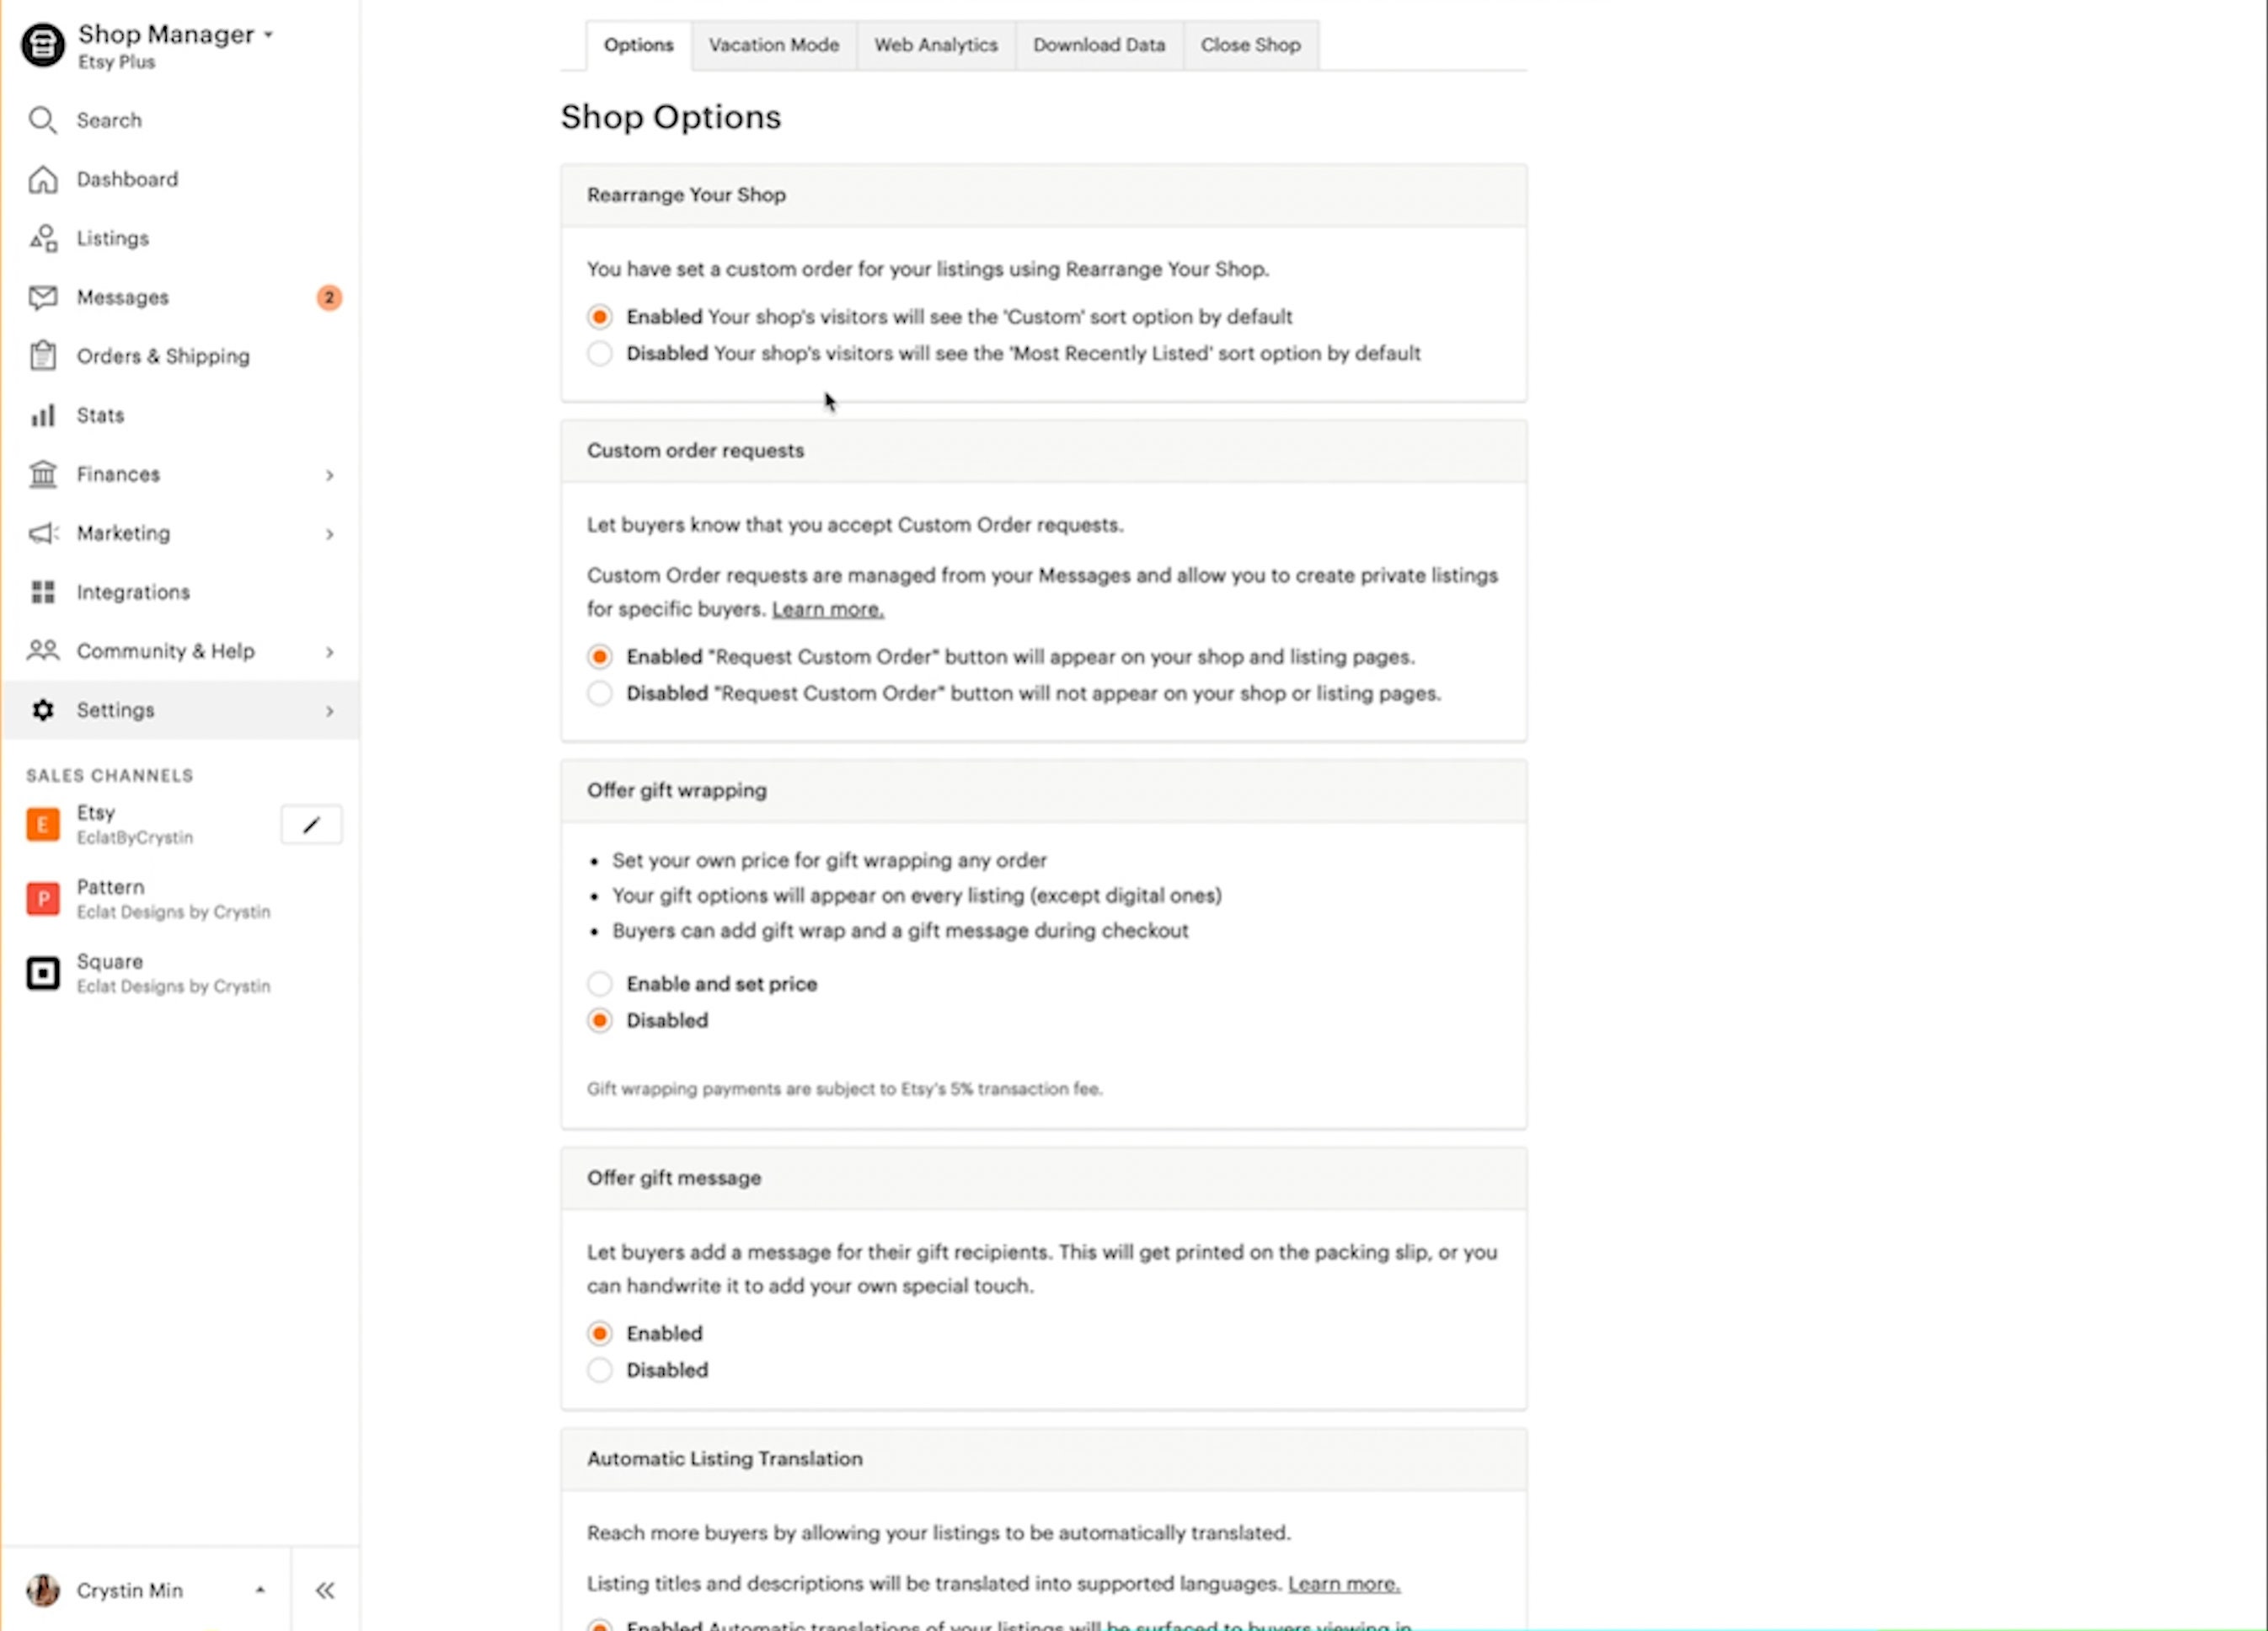
Task: Expand the Marketing submenu chevron
Action: (x=329, y=534)
